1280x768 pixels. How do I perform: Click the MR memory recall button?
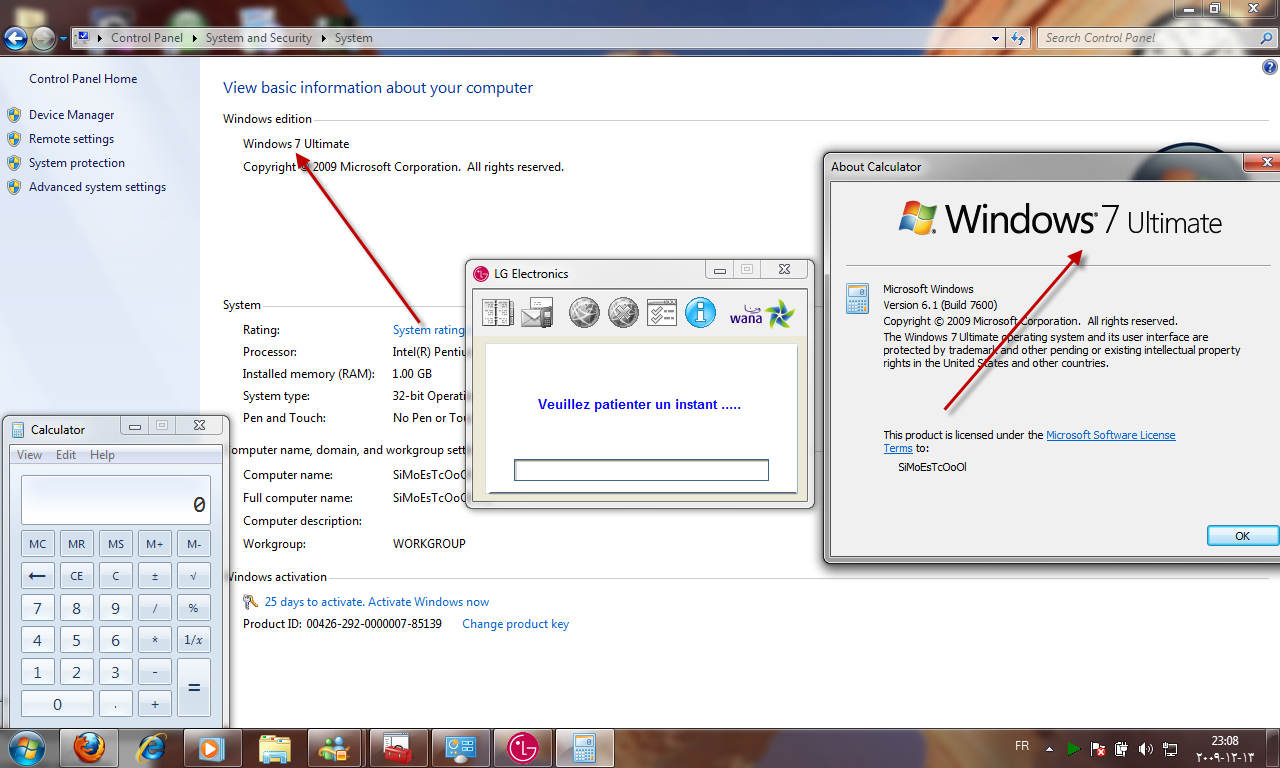(x=77, y=544)
